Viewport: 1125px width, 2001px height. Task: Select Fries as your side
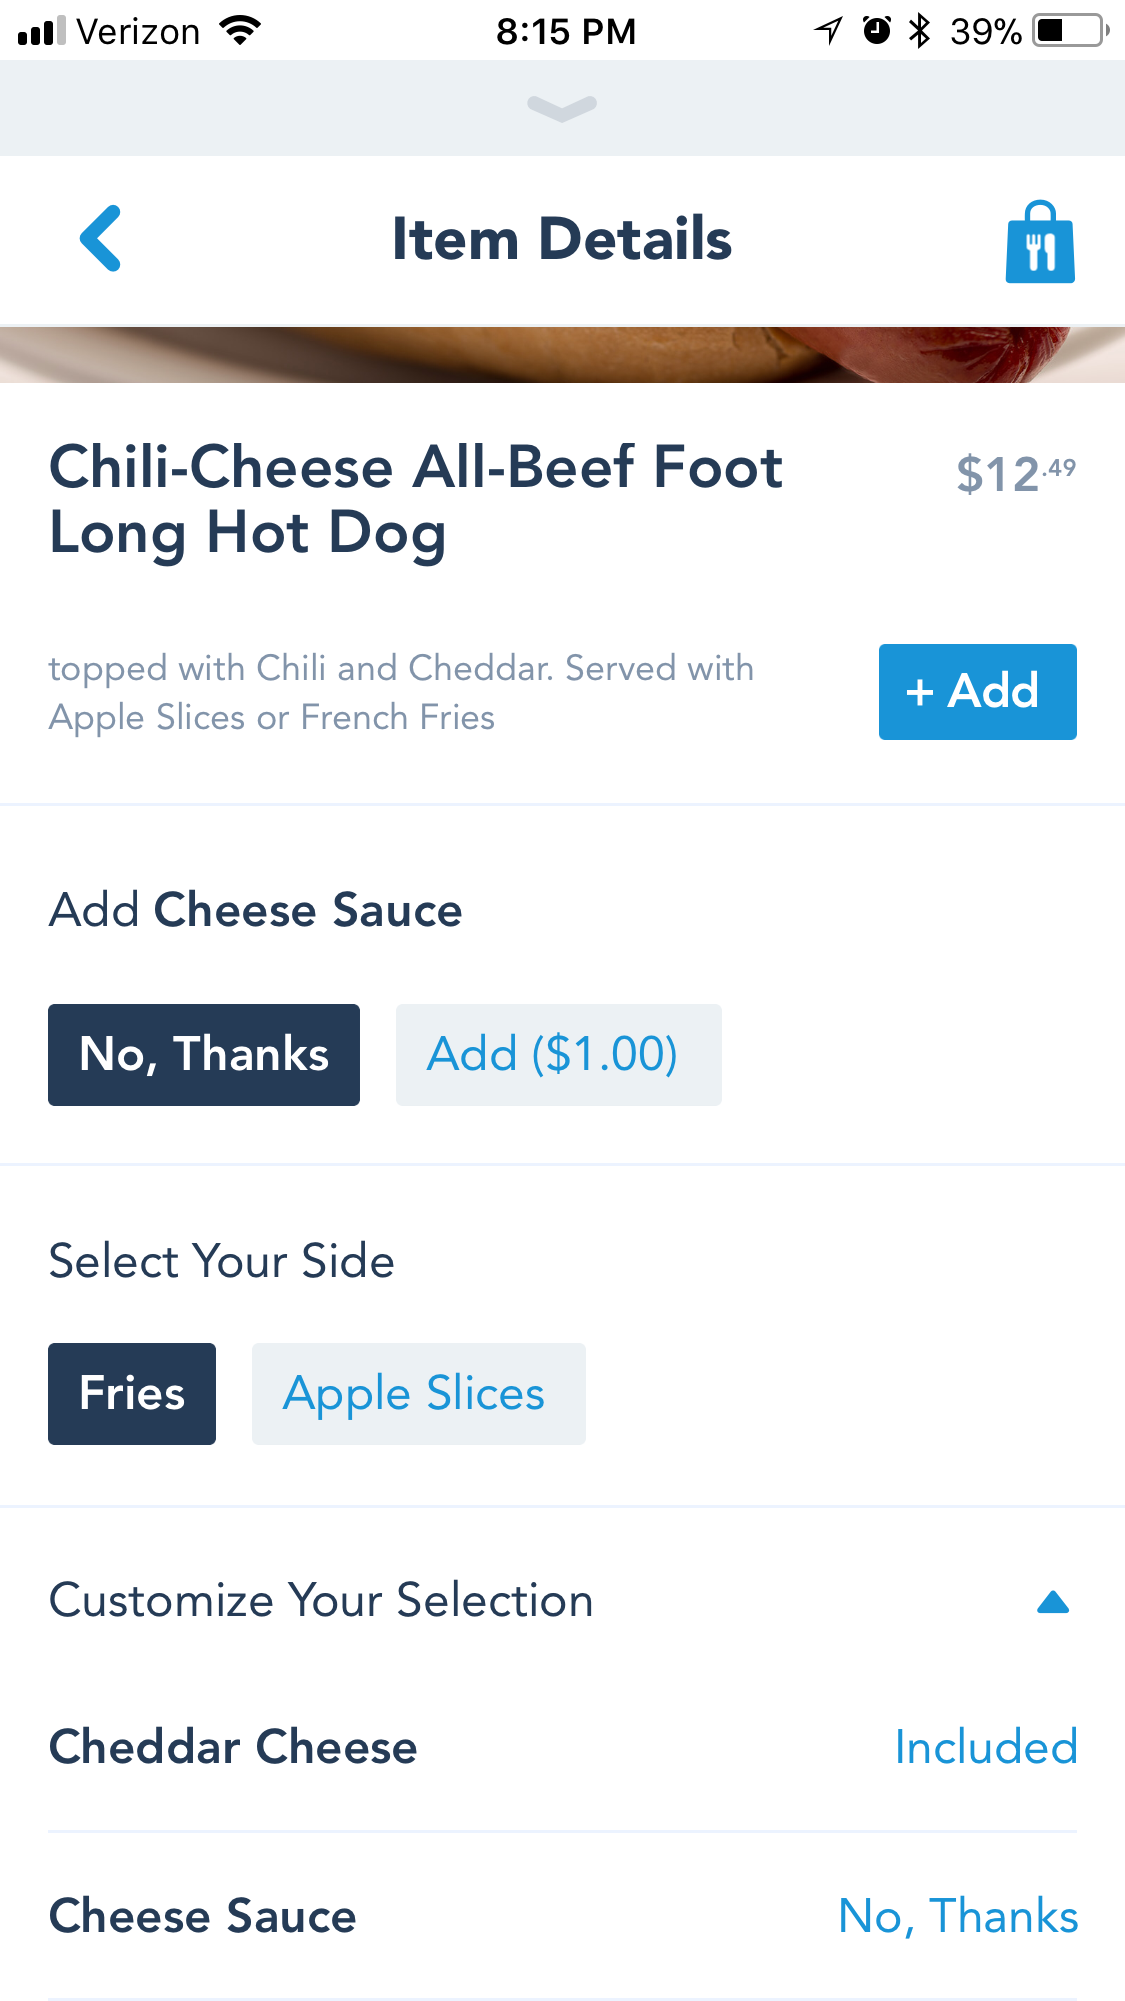[132, 1394]
